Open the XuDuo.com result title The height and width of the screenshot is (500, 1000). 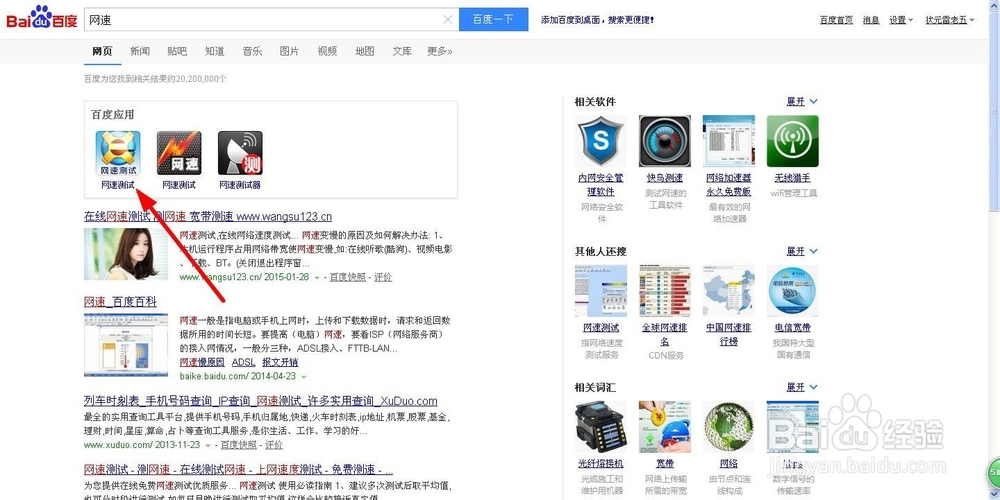click(x=261, y=401)
